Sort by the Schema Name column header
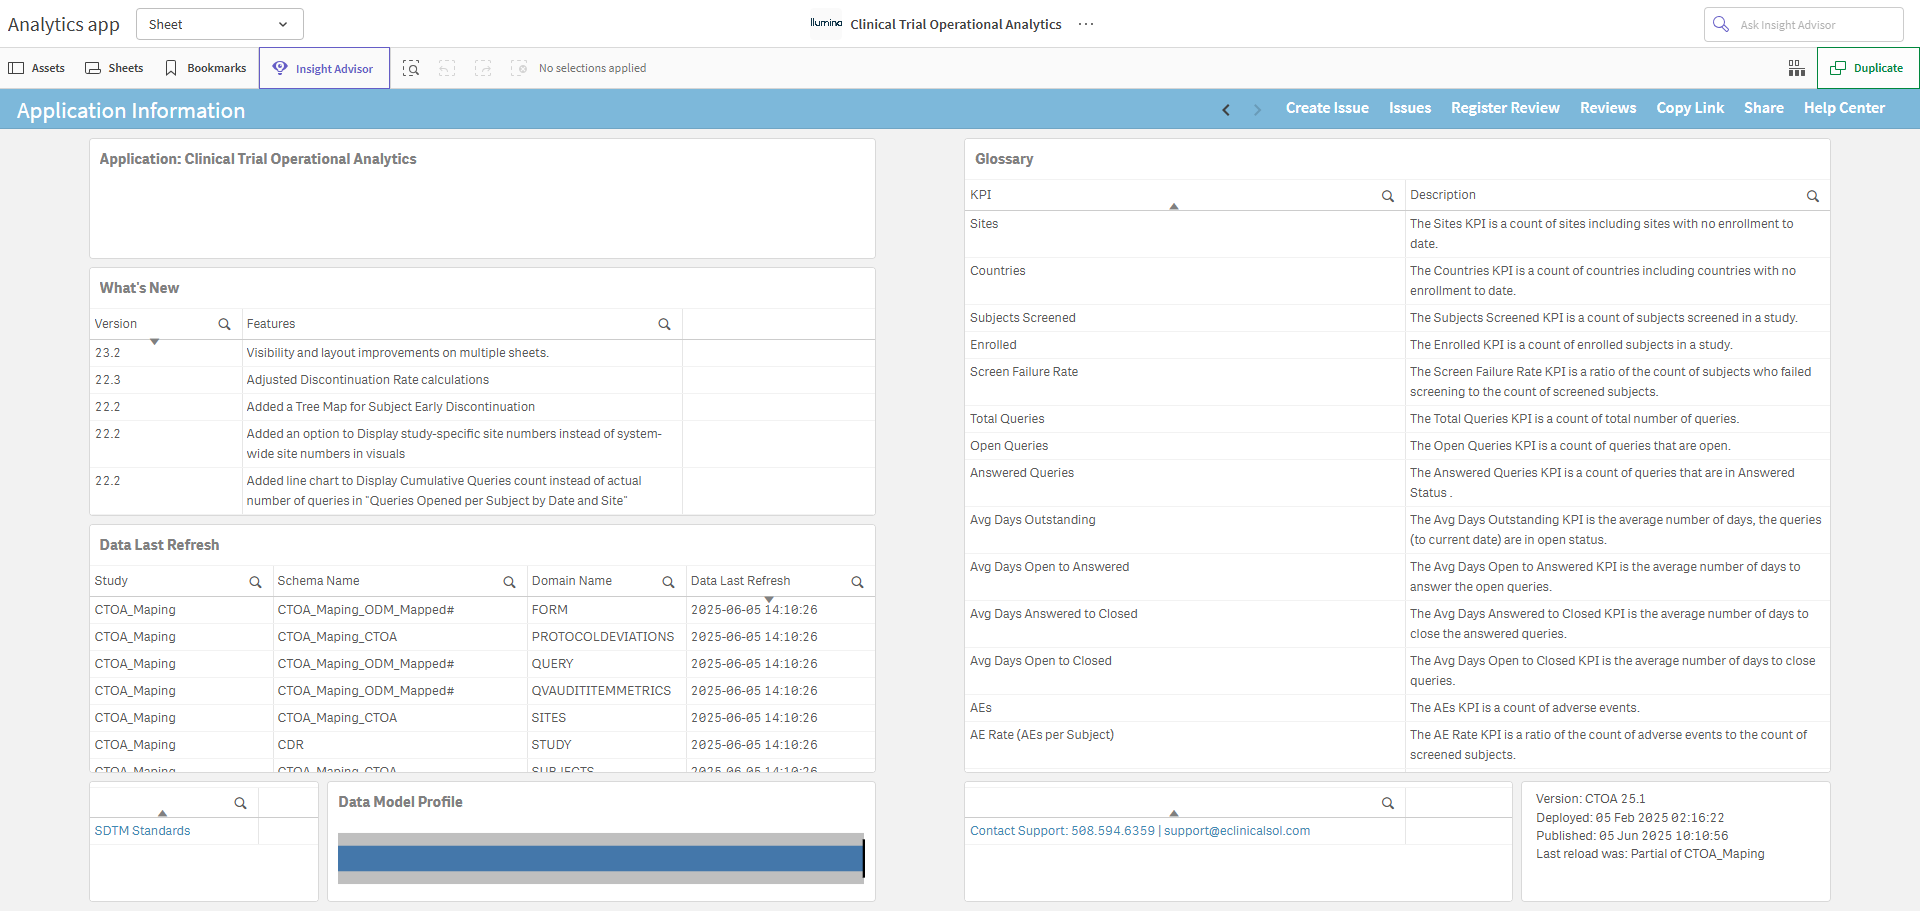The height and width of the screenshot is (911, 1920). tap(318, 581)
